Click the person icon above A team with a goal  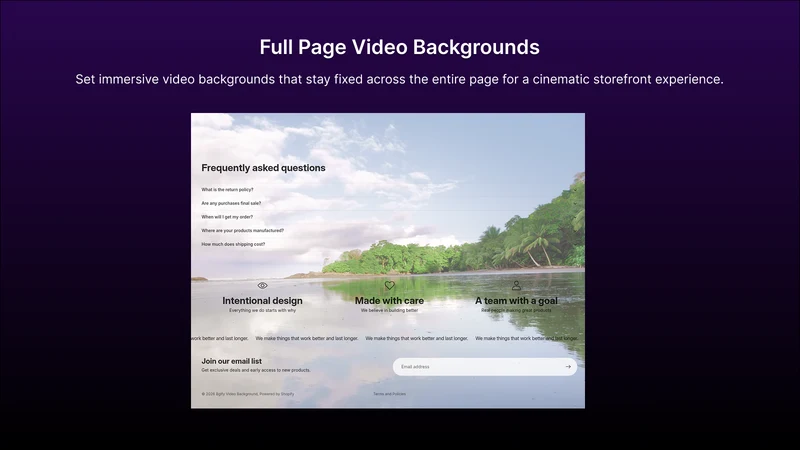[x=516, y=285]
